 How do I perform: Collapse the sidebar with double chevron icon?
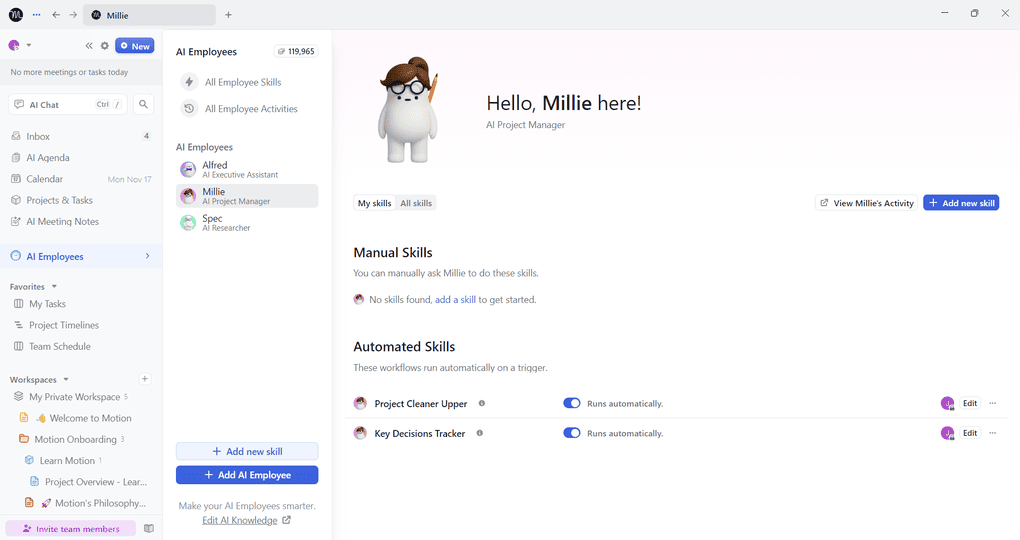click(x=88, y=46)
